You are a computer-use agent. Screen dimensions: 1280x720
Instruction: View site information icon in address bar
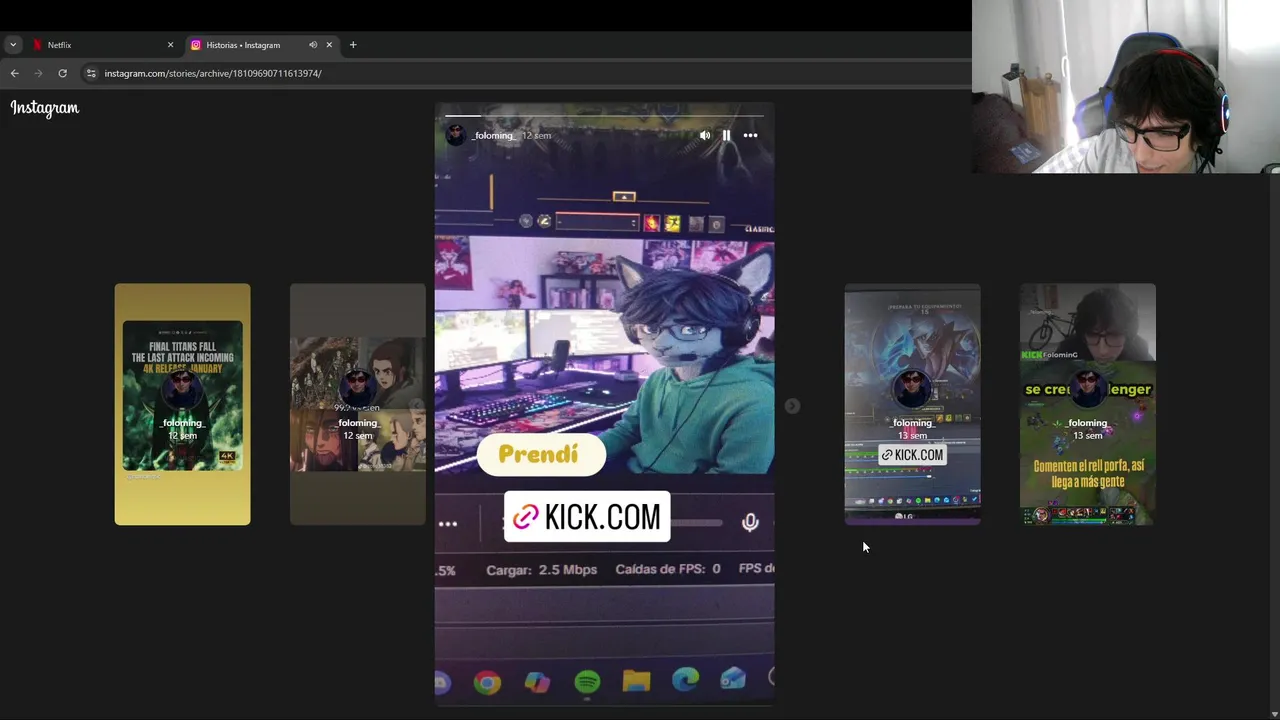[91, 73]
